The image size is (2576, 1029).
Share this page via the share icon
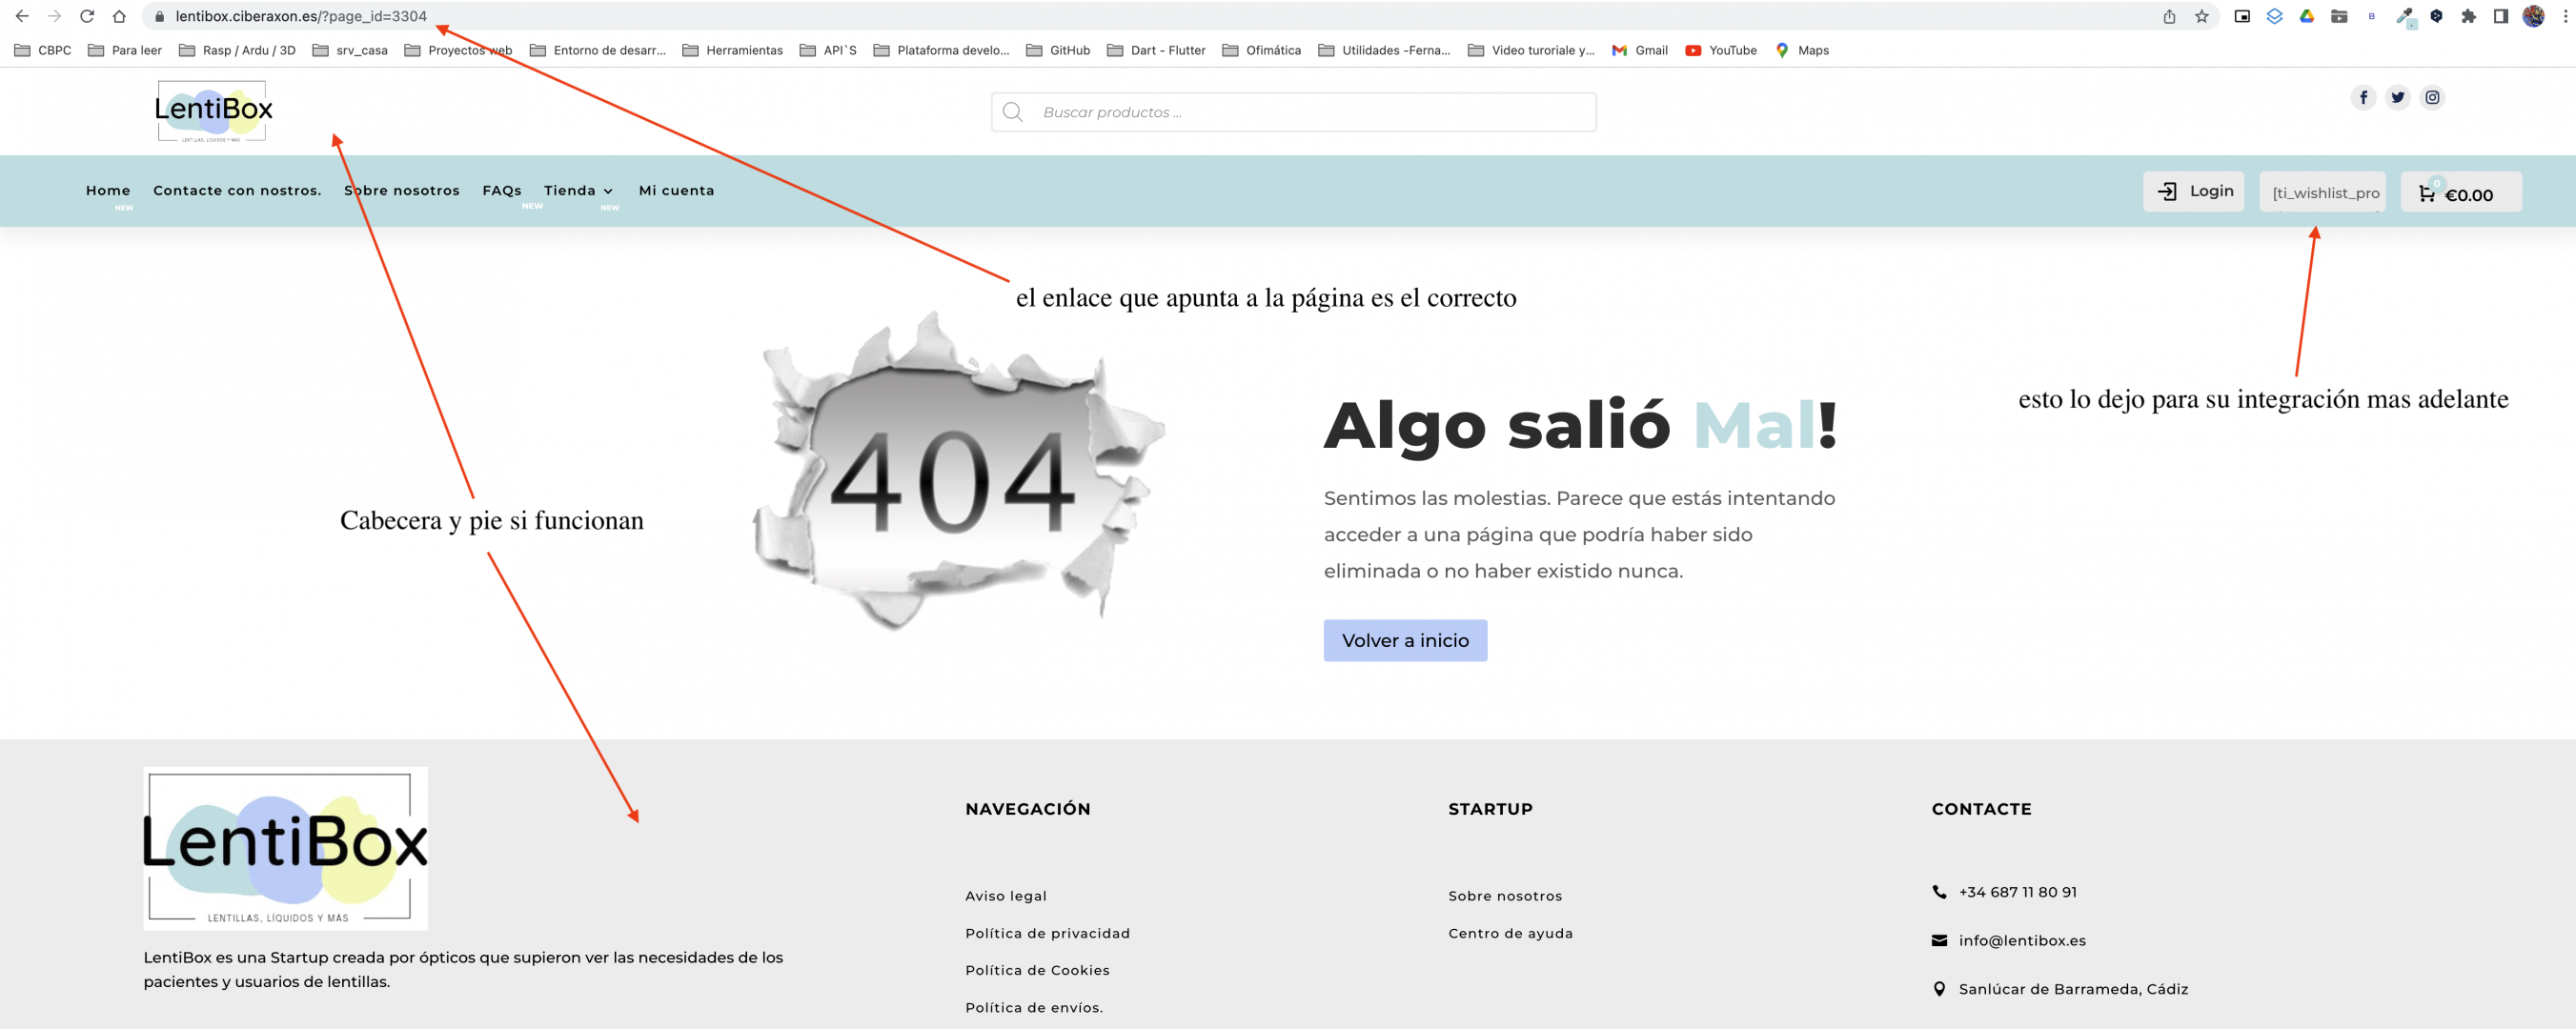tap(2169, 16)
